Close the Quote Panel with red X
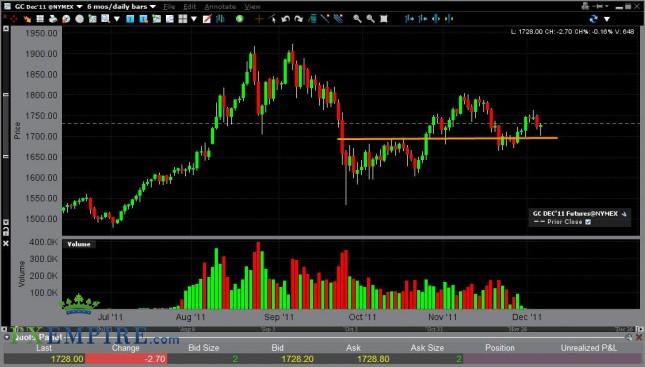Screen dimensions: 645x367 [639, 337]
